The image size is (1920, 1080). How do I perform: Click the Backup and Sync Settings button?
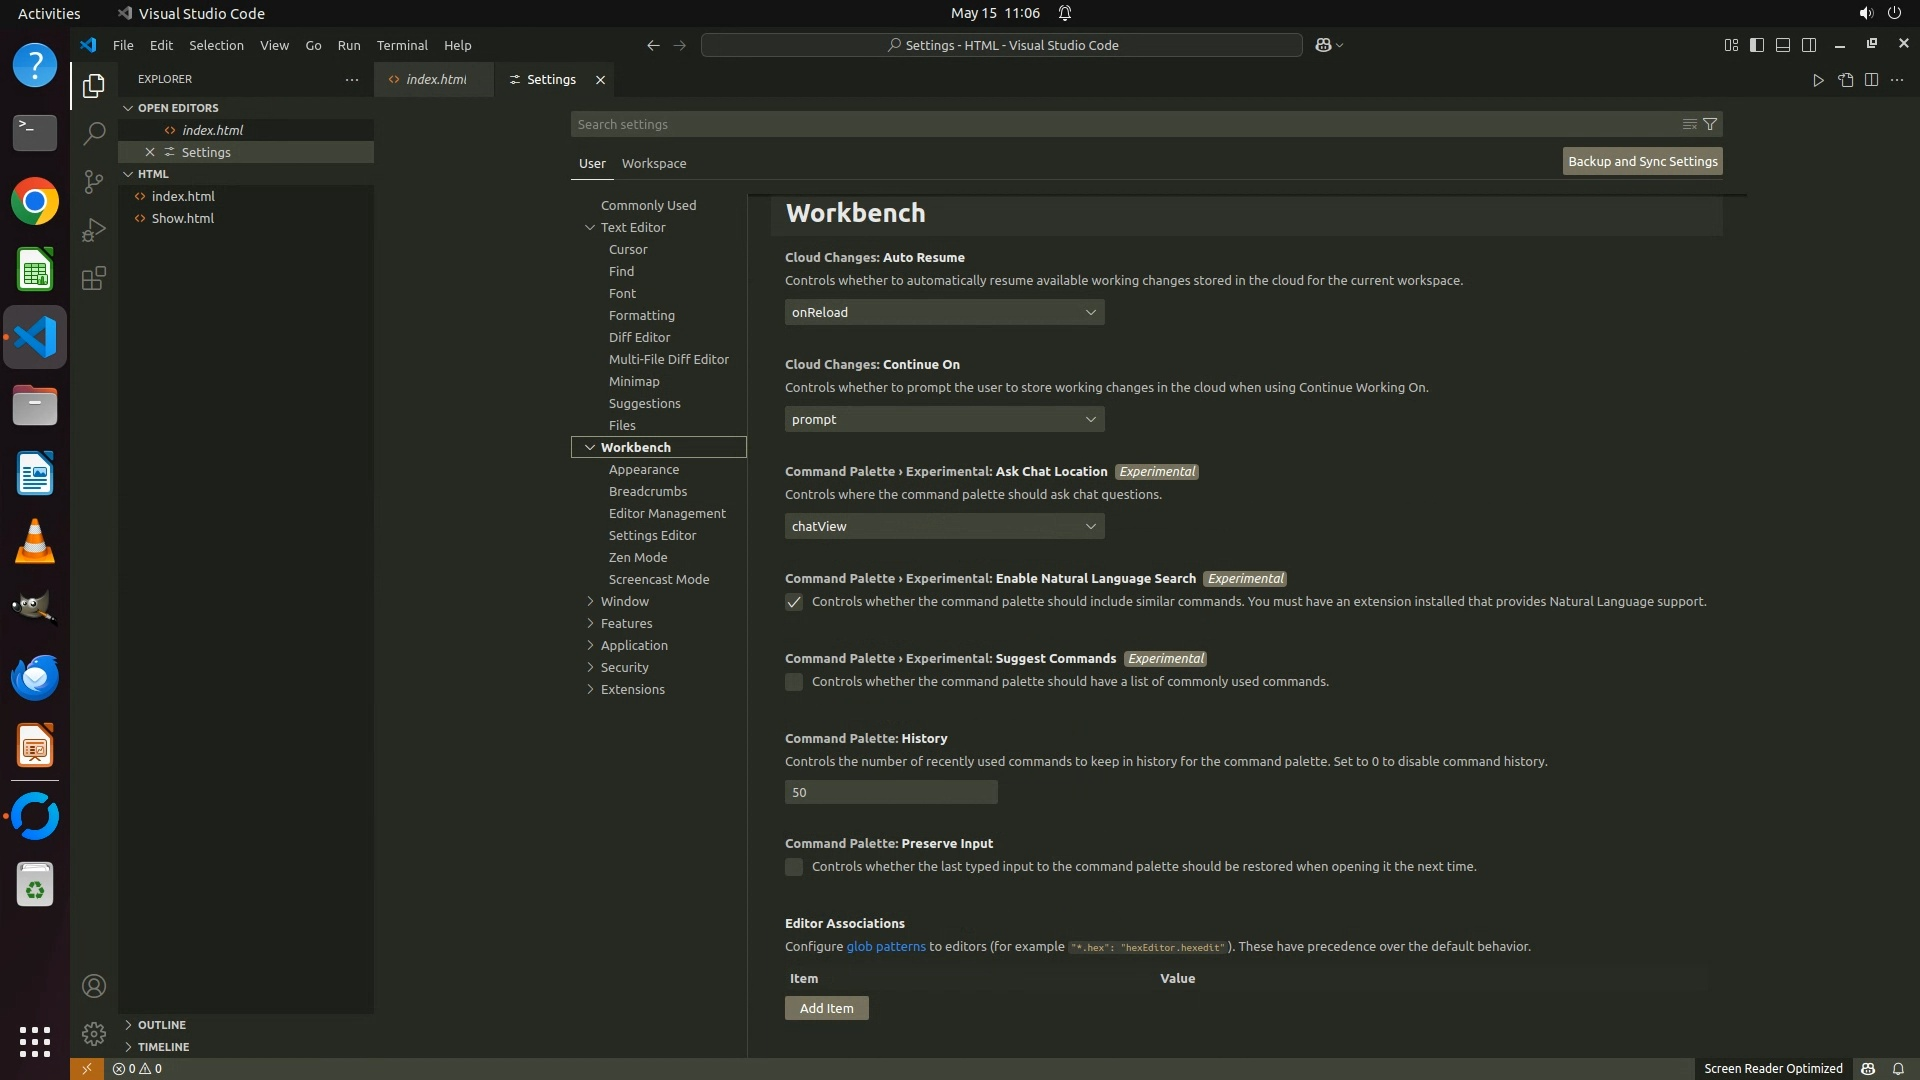[x=1642, y=161]
